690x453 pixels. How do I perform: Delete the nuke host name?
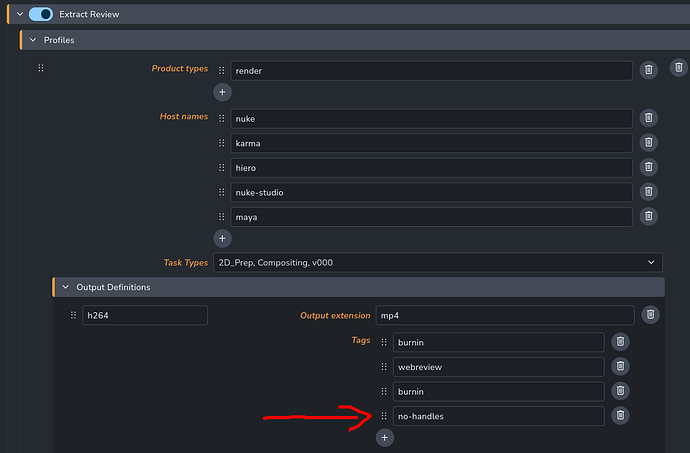coord(648,118)
